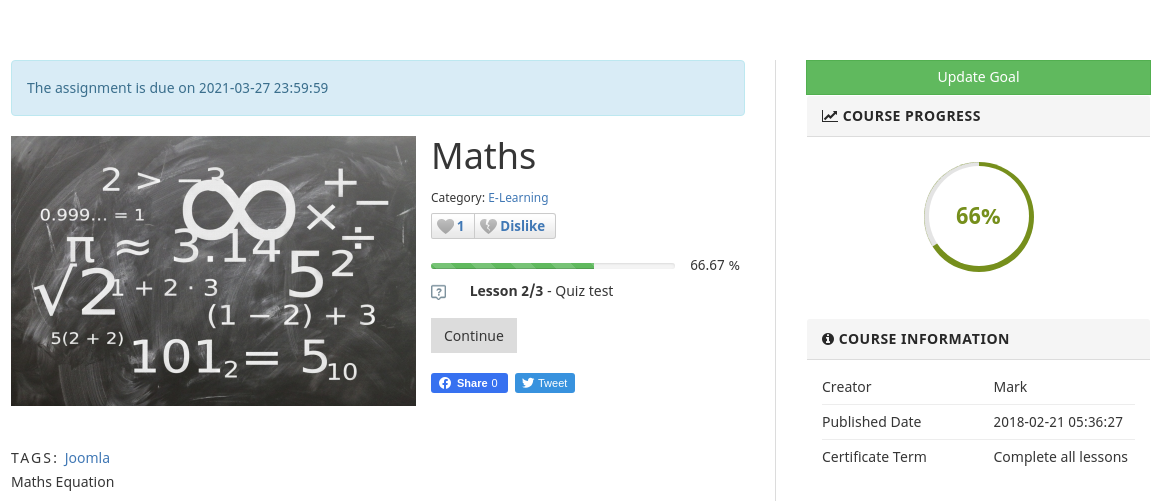The width and height of the screenshot is (1160, 501).
Task: Click the quiz lesson question icon
Action: (438, 292)
